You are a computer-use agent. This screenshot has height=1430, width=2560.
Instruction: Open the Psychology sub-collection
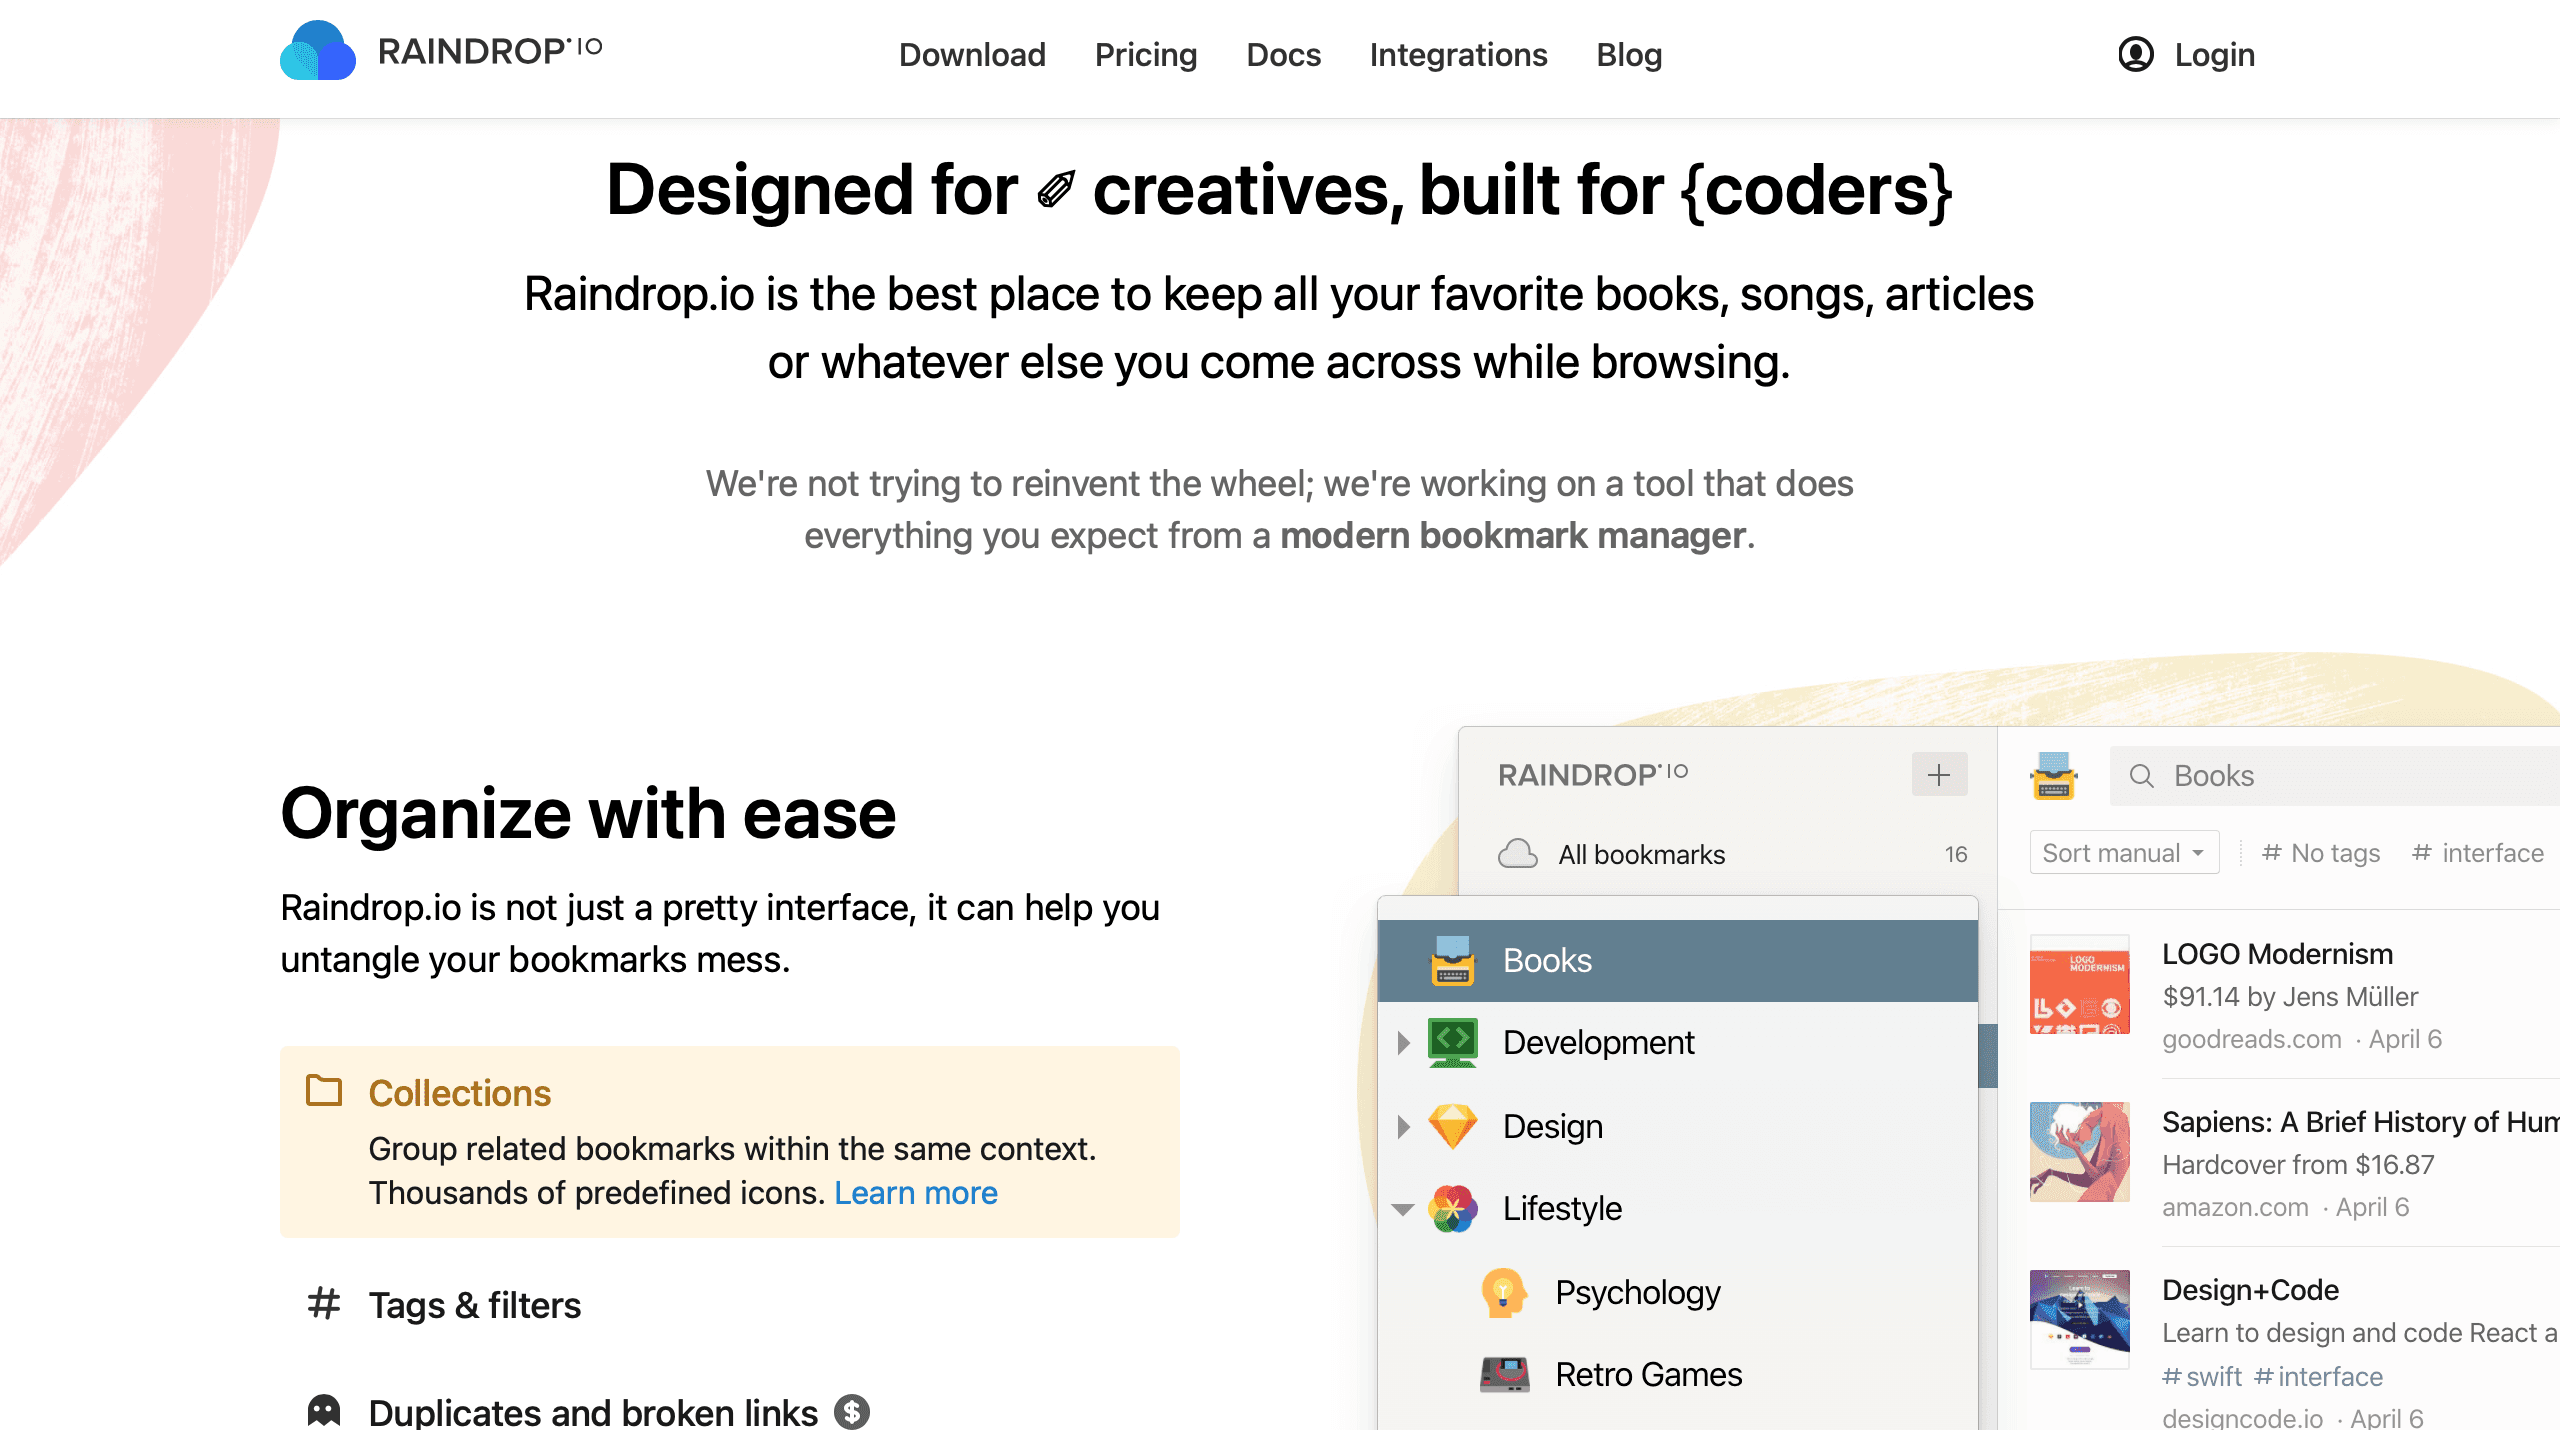pyautogui.click(x=1638, y=1293)
